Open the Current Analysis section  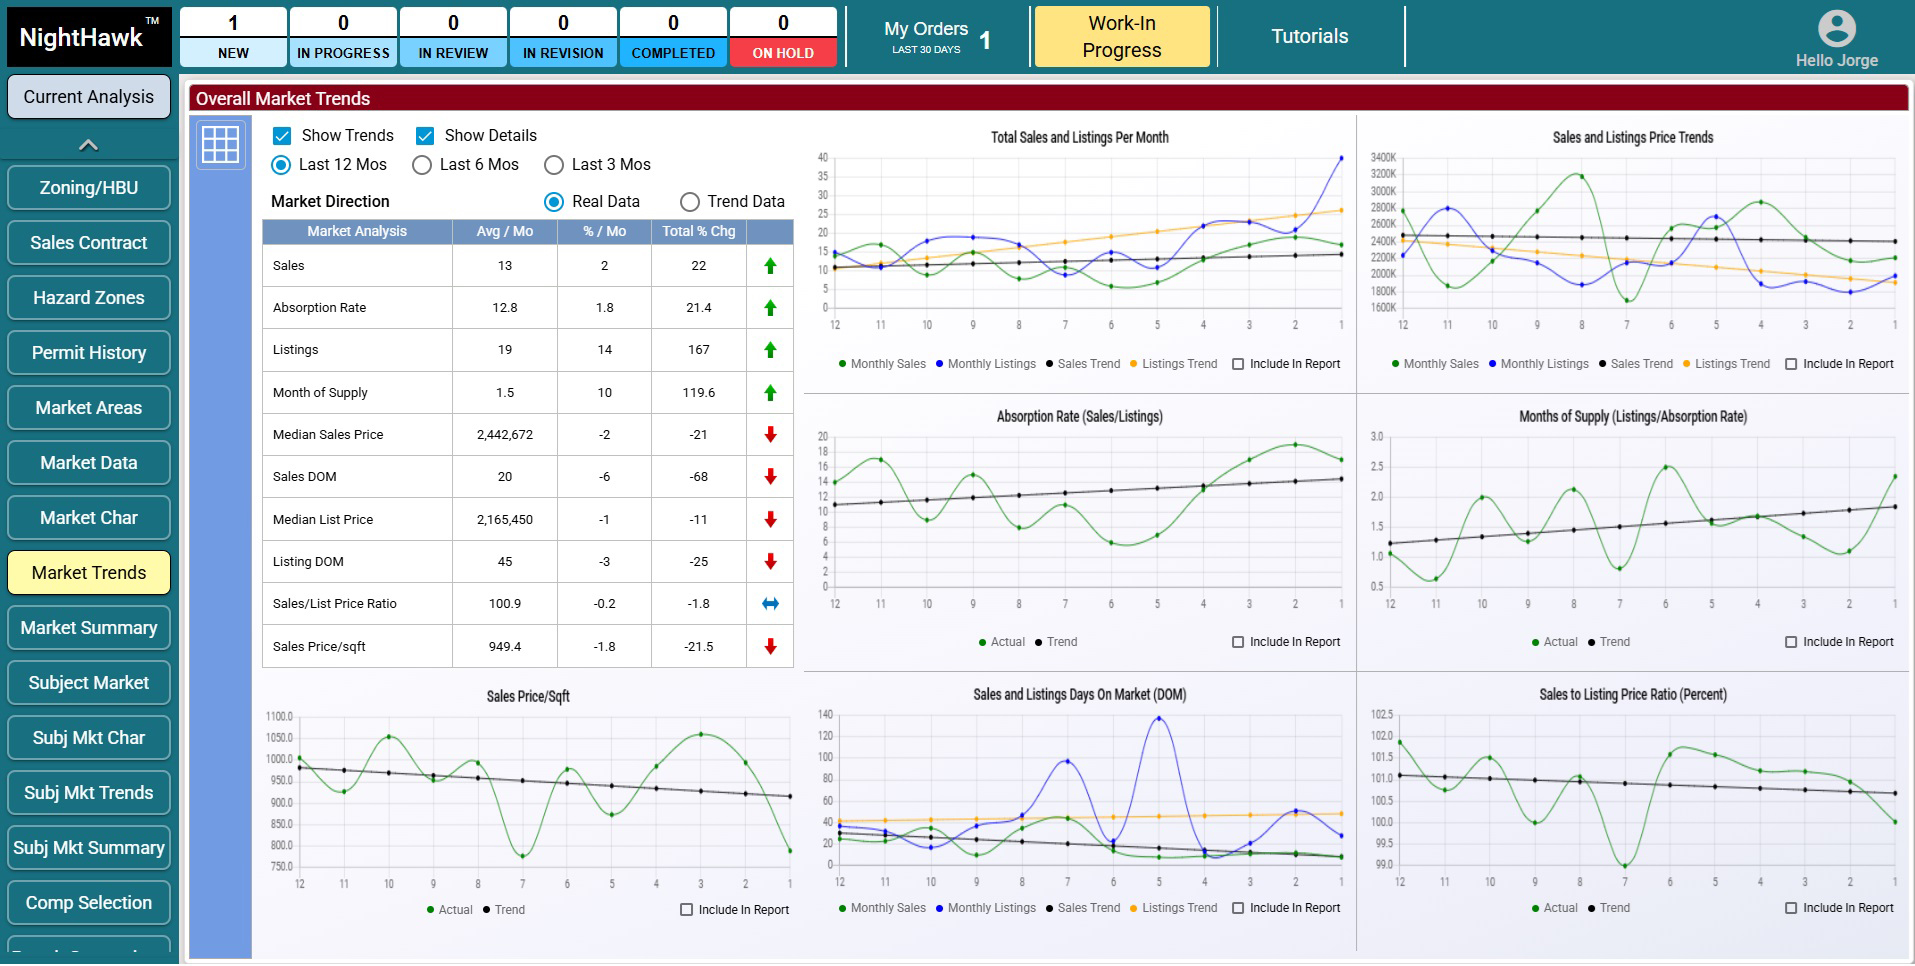point(89,97)
